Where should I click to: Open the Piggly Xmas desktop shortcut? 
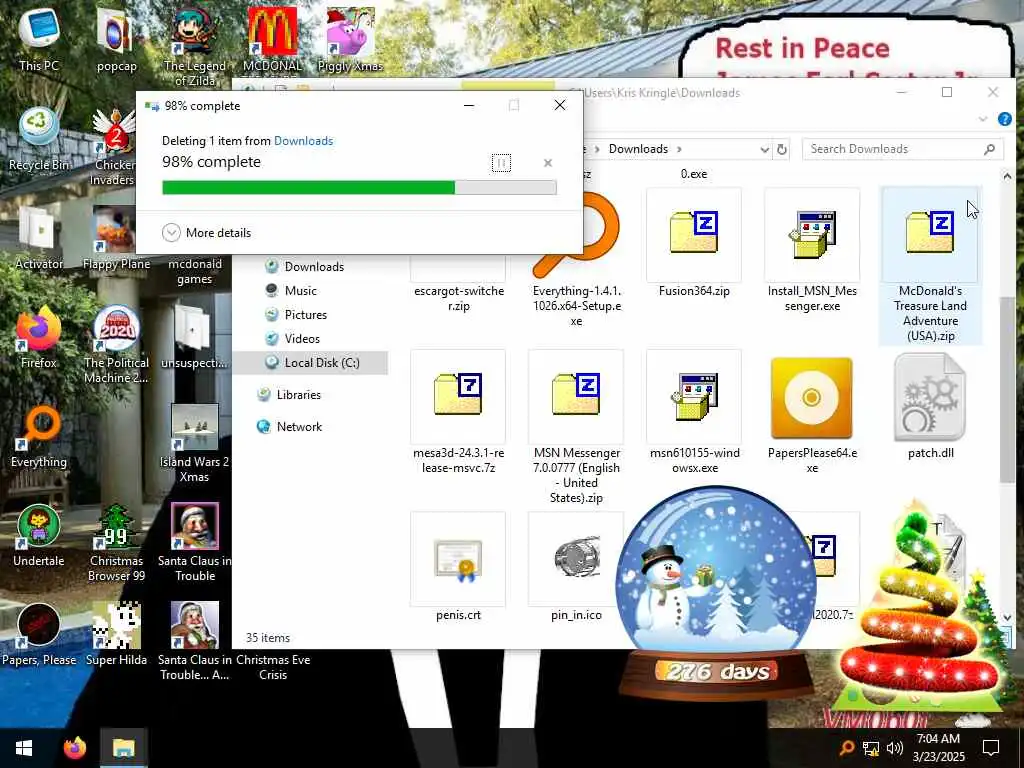click(x=350, y=39)
